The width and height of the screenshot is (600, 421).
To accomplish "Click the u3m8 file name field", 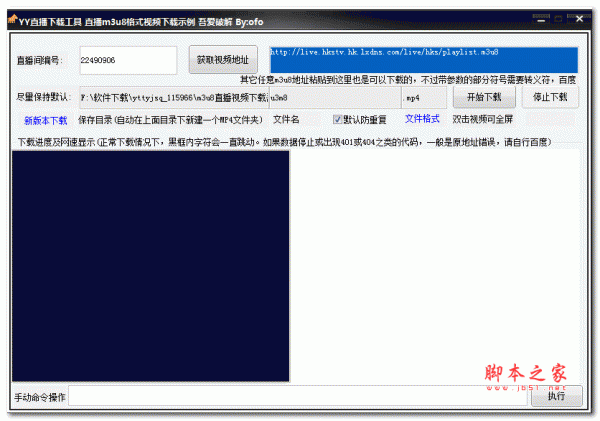I will (335, 98).
